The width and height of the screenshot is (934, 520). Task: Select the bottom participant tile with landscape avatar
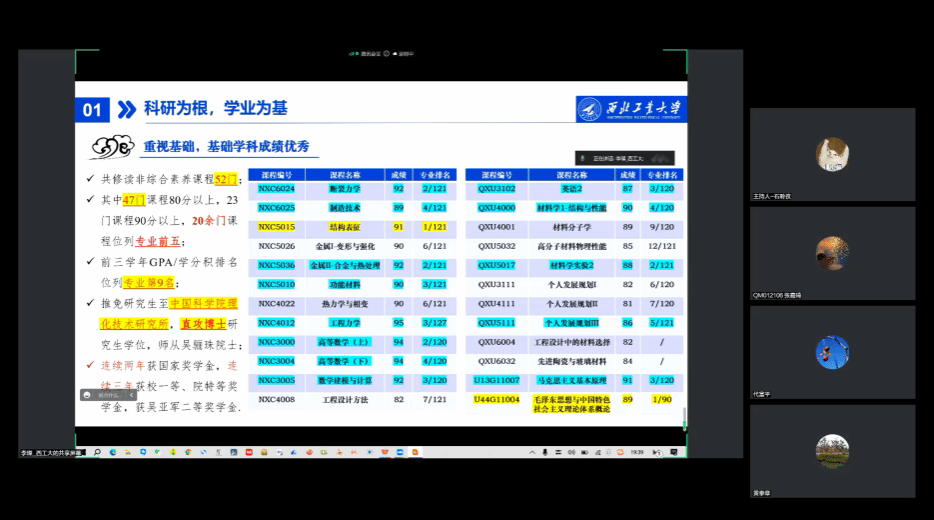click(832, 450)
